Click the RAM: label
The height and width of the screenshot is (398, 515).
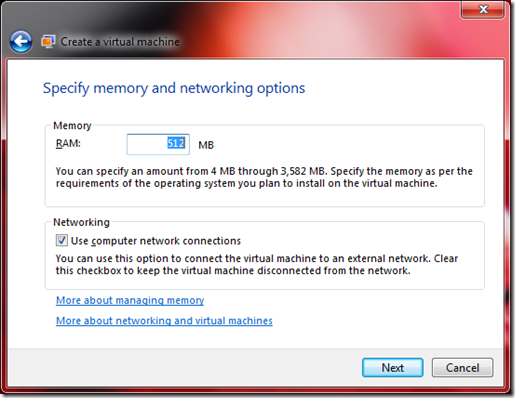pos(68,143)
